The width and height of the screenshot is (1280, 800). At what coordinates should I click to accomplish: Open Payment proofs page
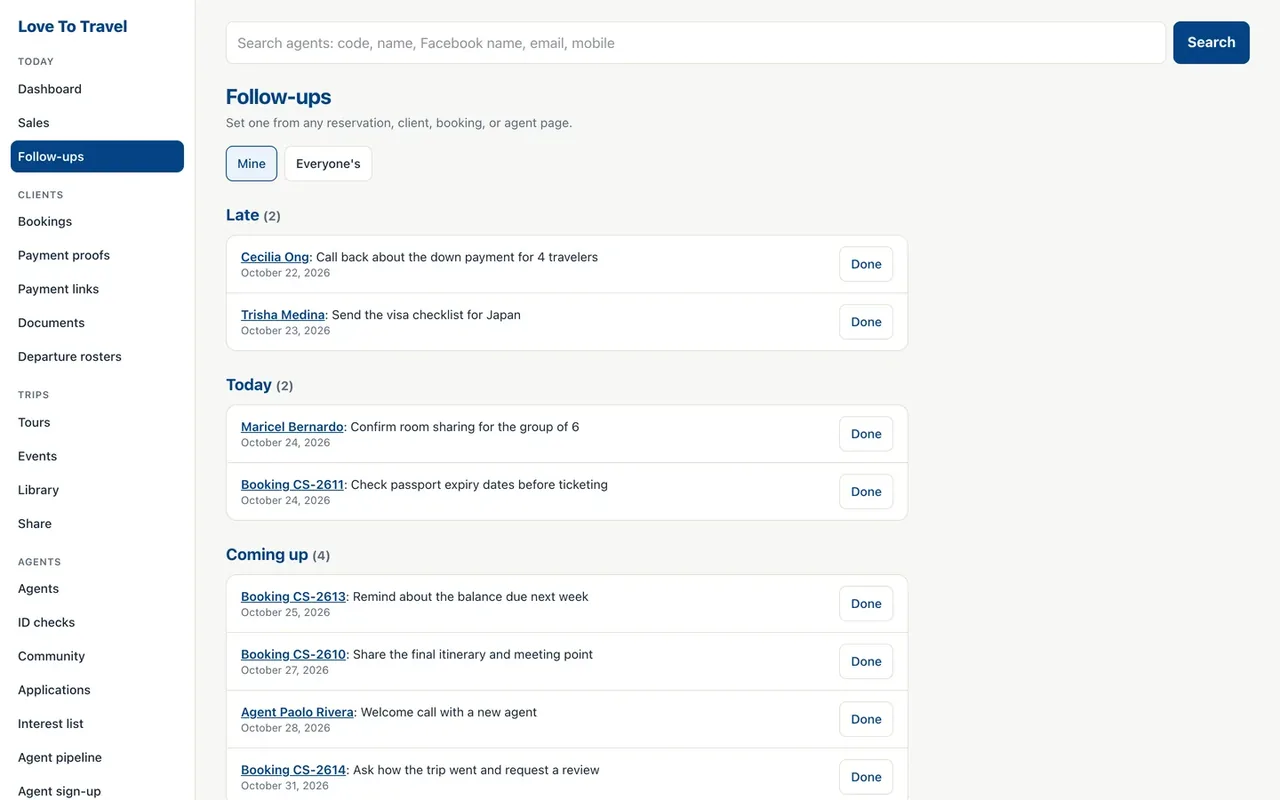(97, 256)
